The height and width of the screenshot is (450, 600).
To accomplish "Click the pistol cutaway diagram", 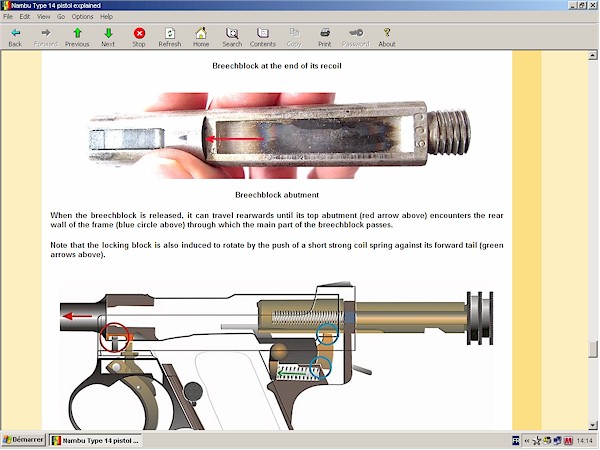I will click(x=277, y=355).
